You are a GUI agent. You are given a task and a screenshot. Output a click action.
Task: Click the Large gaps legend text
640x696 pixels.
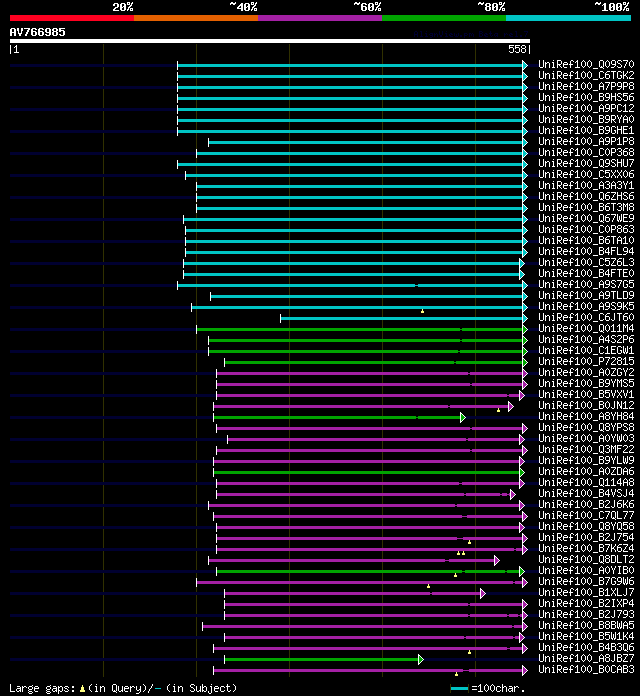(123, 688)
